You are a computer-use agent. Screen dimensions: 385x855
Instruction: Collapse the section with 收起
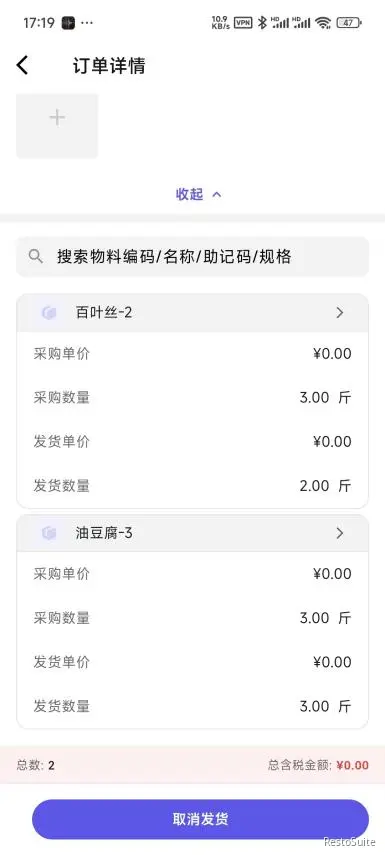pyautogui.click(x=198, y=194)
